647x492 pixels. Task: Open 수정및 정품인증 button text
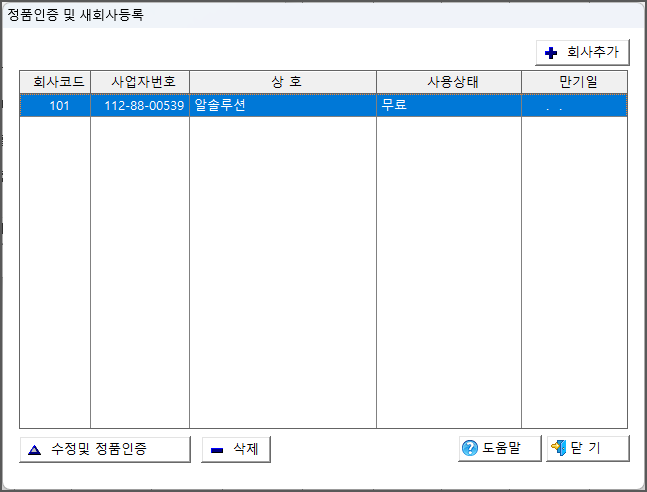pos(99,449)
